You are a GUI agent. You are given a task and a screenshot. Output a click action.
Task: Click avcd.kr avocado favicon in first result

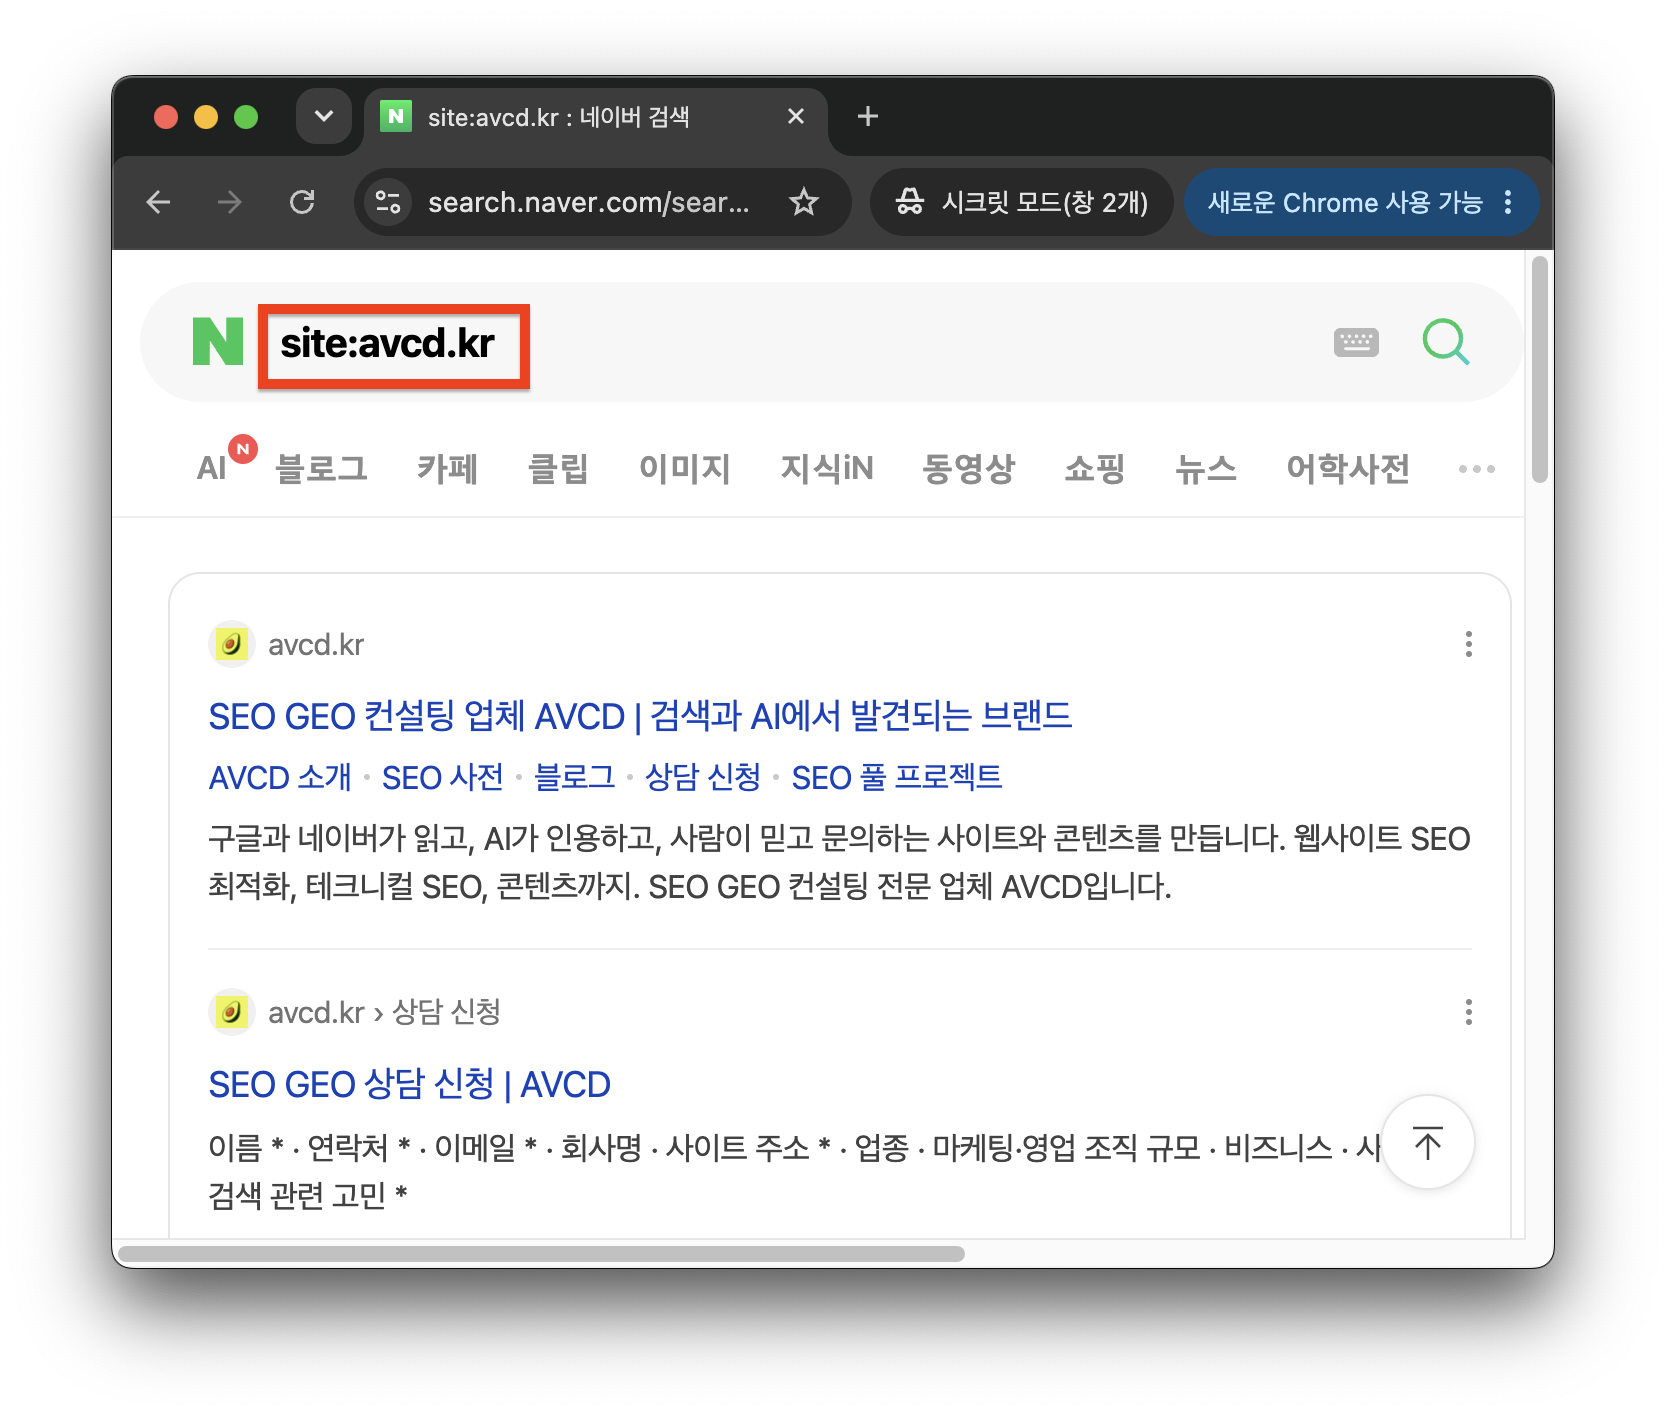(231, 644)
